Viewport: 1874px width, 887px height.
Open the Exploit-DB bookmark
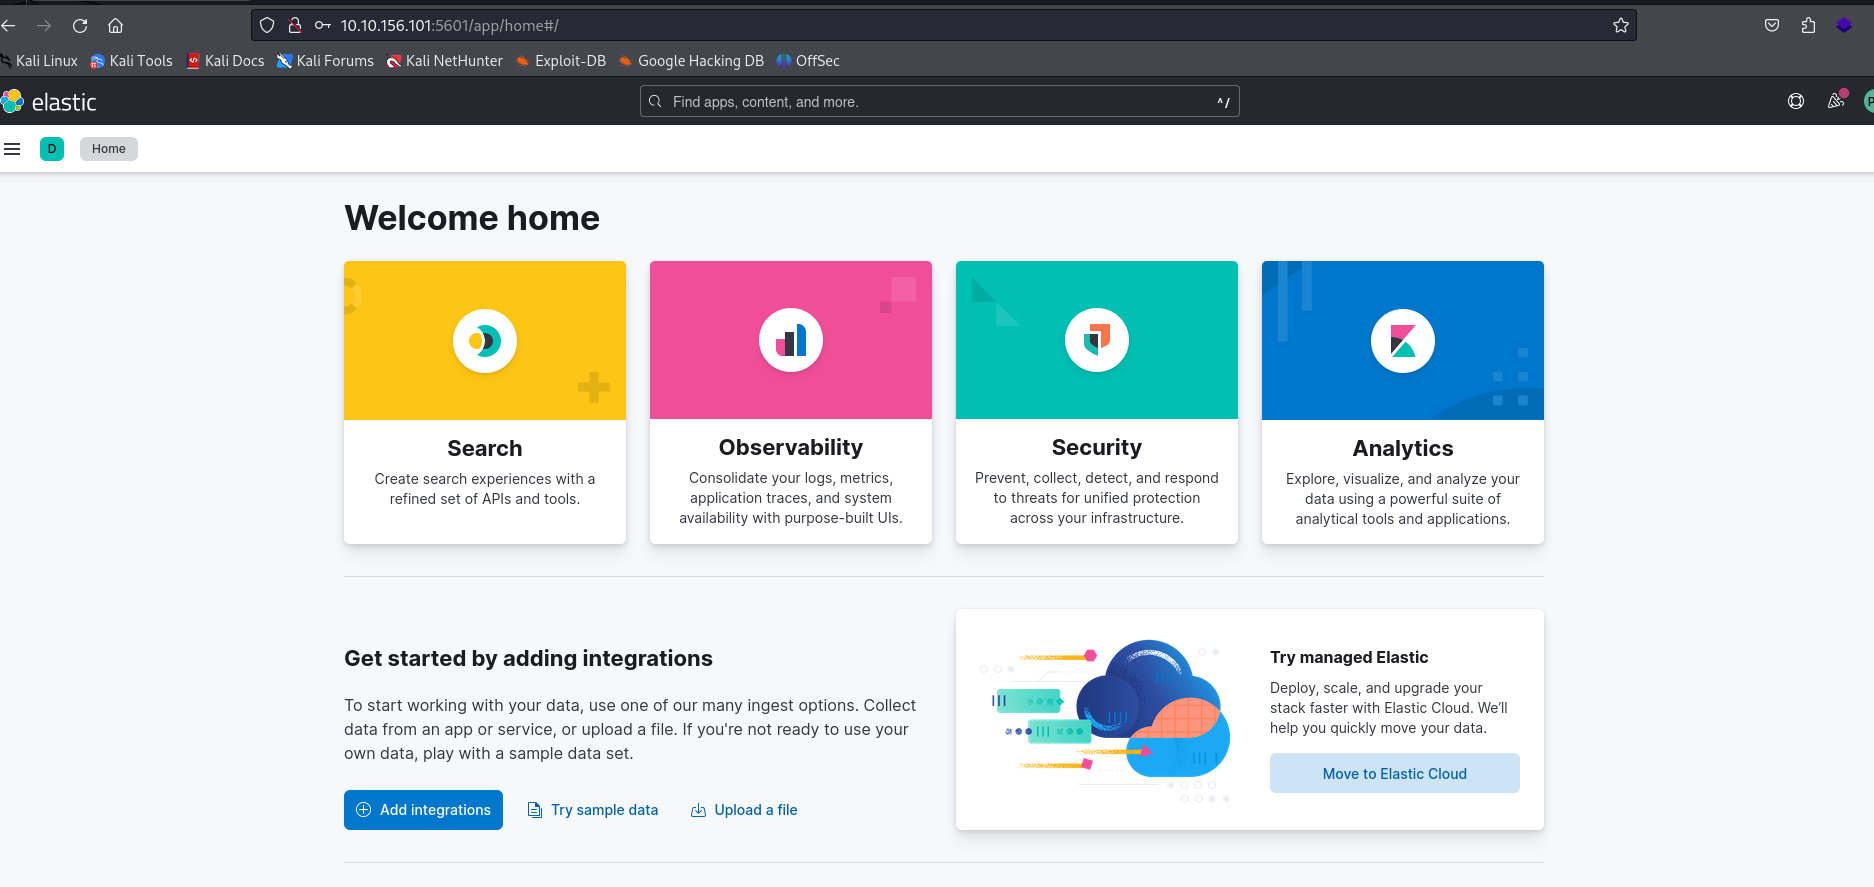coord(561,61)
